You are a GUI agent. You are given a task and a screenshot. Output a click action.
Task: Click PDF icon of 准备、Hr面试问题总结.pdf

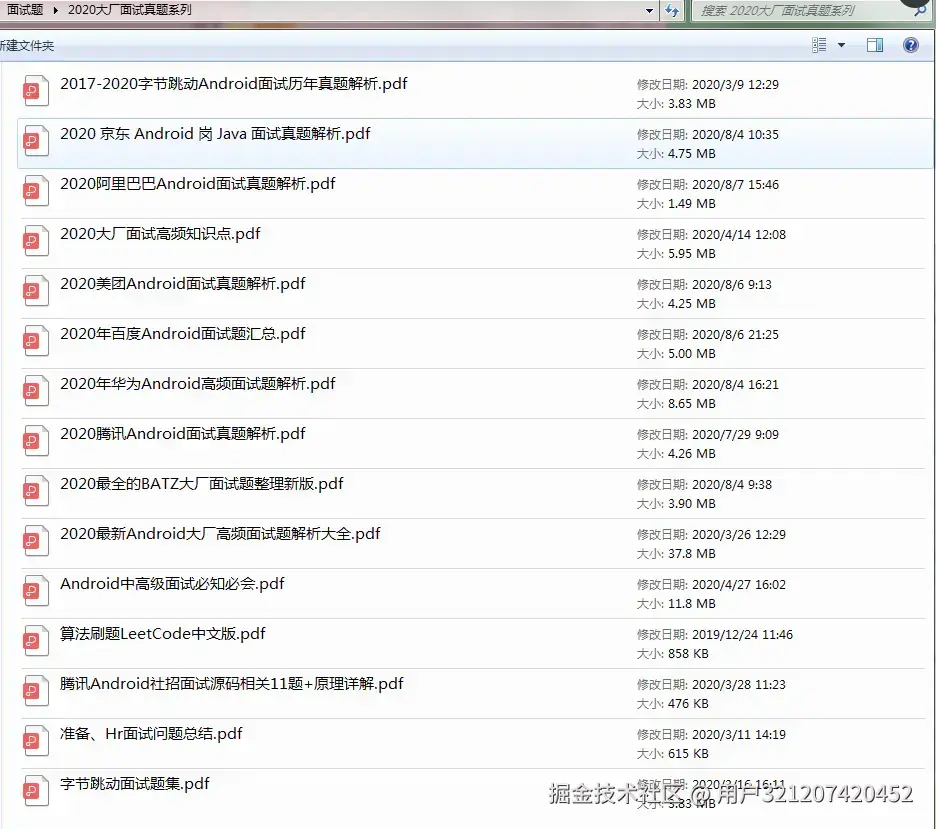(x=35, y=742)
